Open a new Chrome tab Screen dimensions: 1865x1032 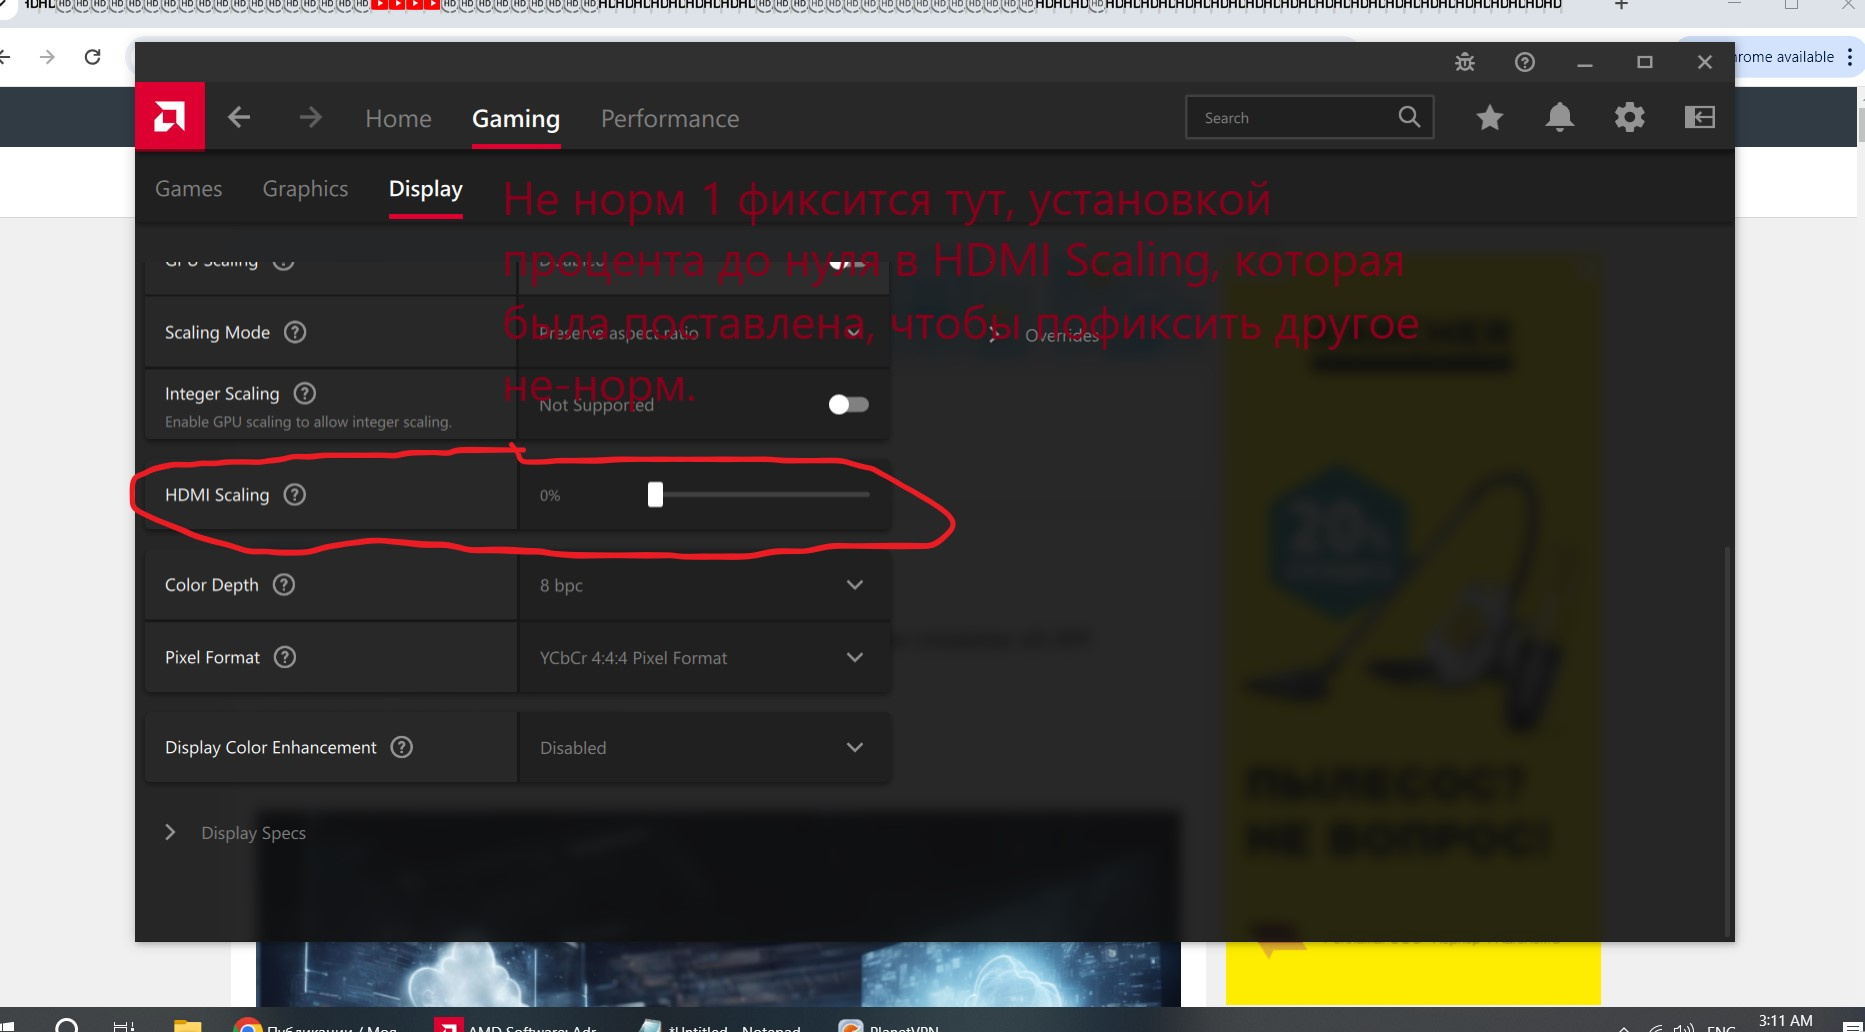(1622, 5)
